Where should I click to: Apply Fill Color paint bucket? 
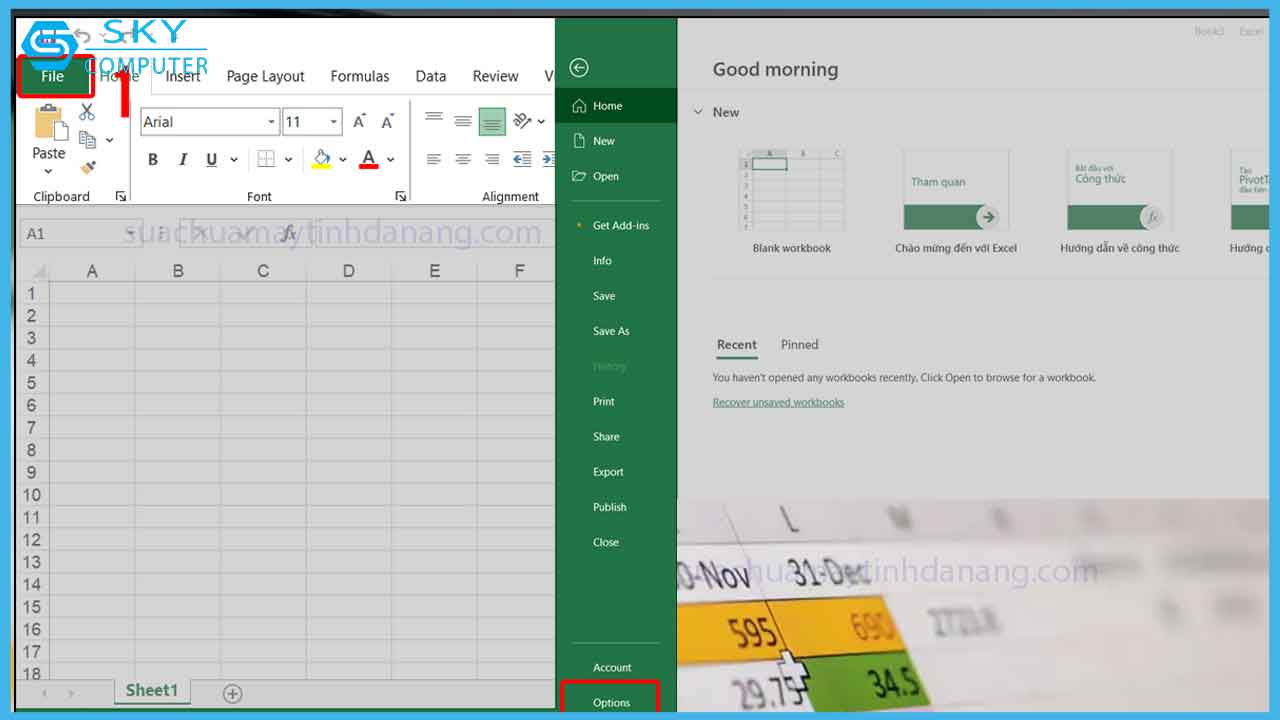tap(322, 159)
